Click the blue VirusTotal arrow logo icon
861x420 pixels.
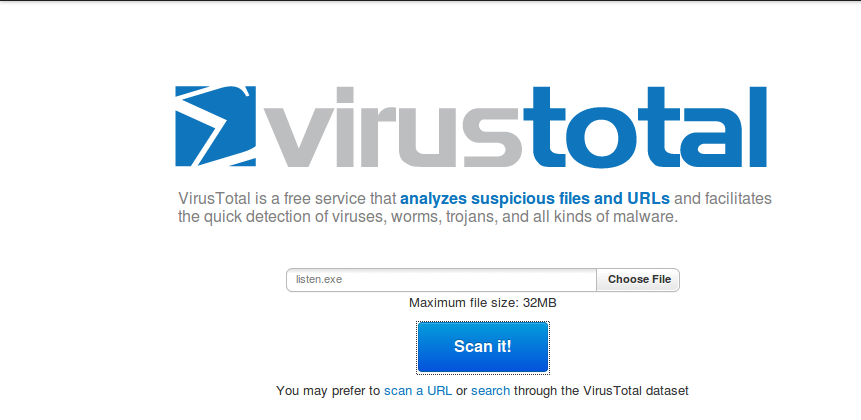[215, 126]
